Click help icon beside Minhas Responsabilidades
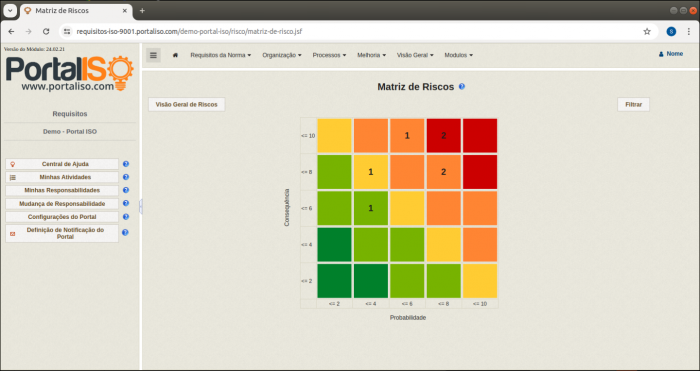 (125, 190)
